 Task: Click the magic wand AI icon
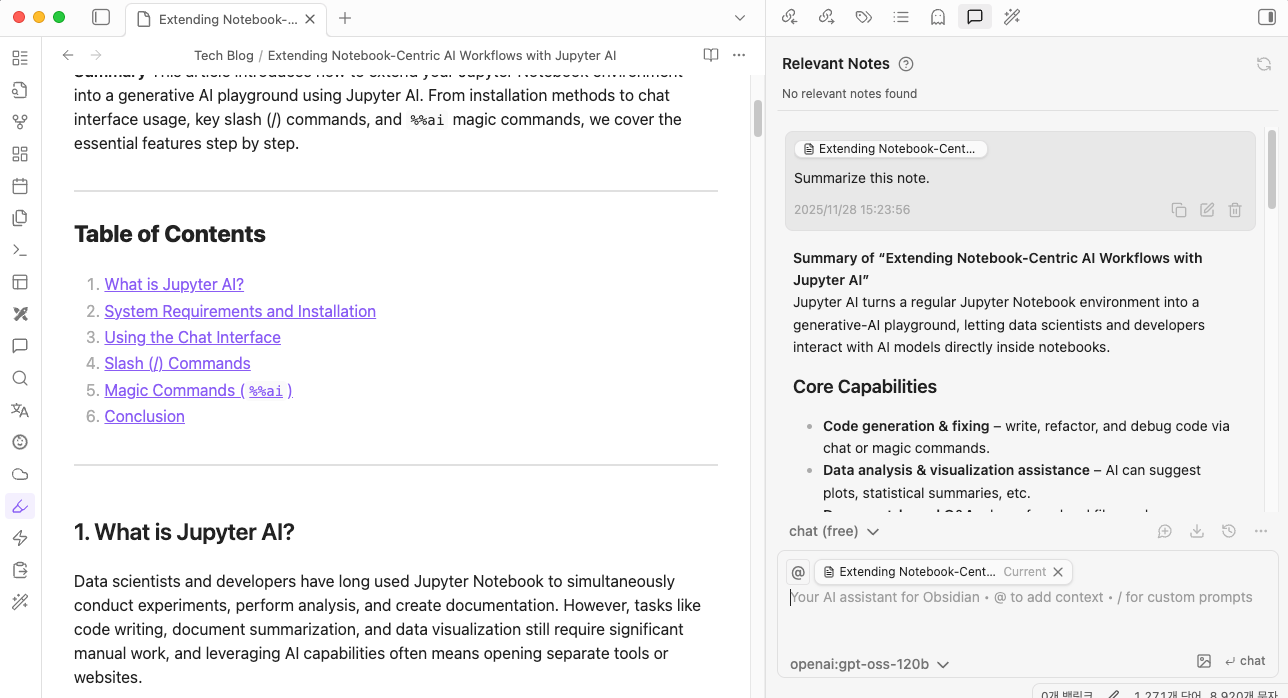click(x=1011, y=17)
